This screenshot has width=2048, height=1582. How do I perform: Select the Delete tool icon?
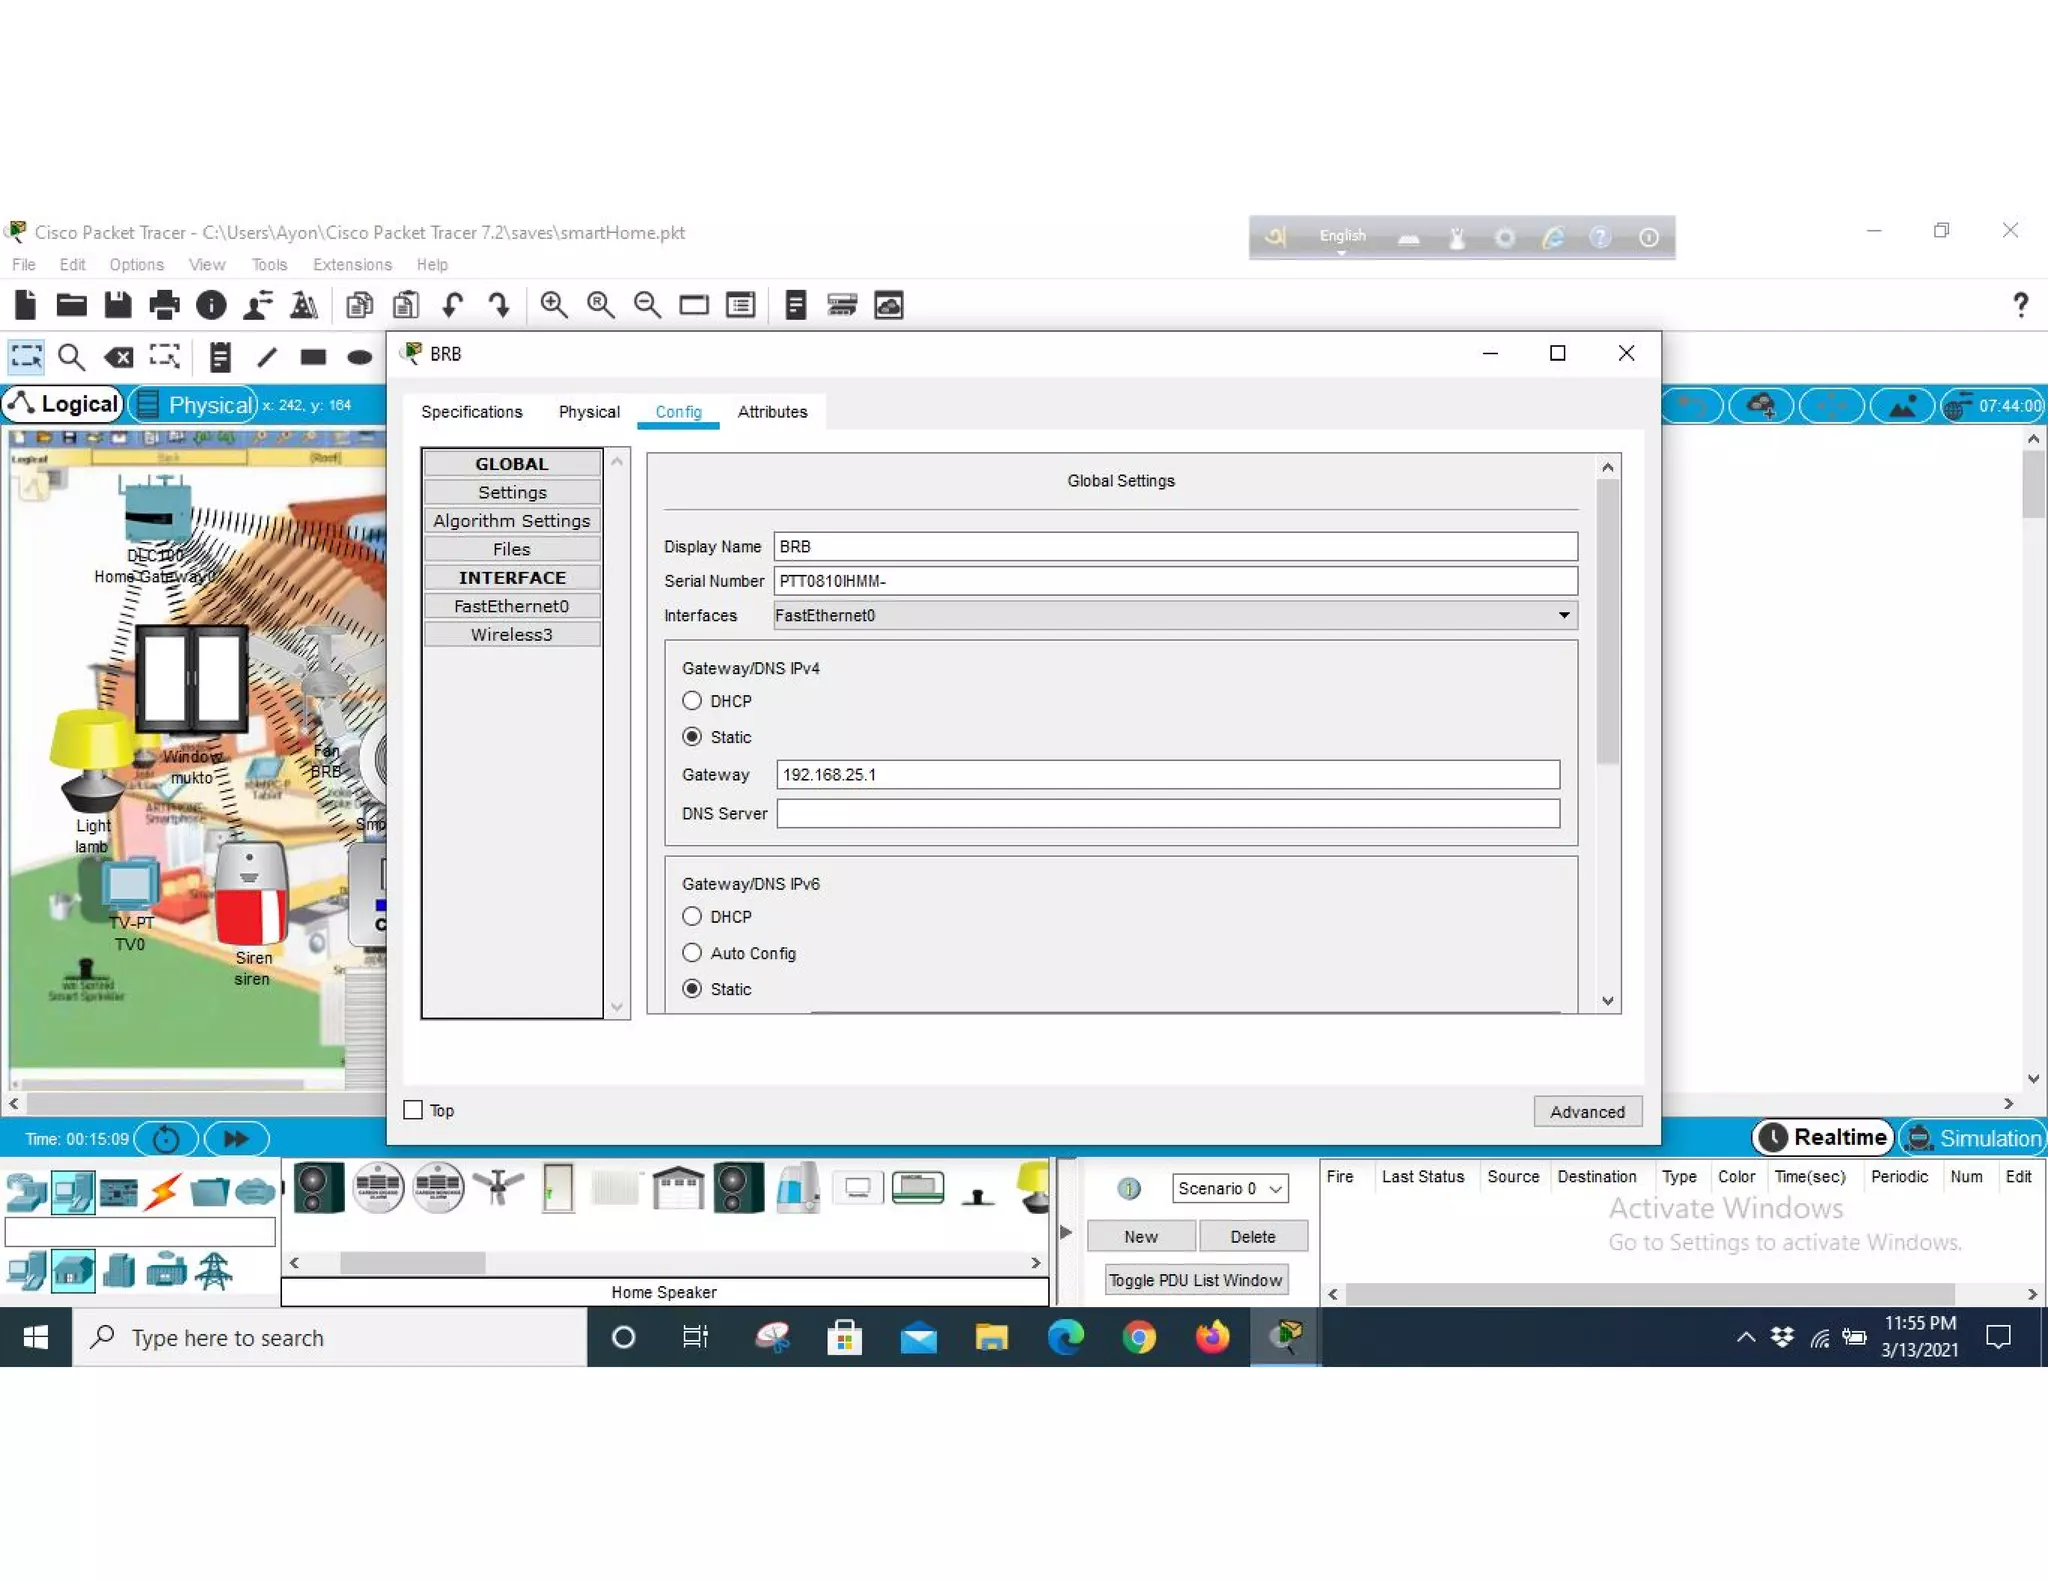118,357
